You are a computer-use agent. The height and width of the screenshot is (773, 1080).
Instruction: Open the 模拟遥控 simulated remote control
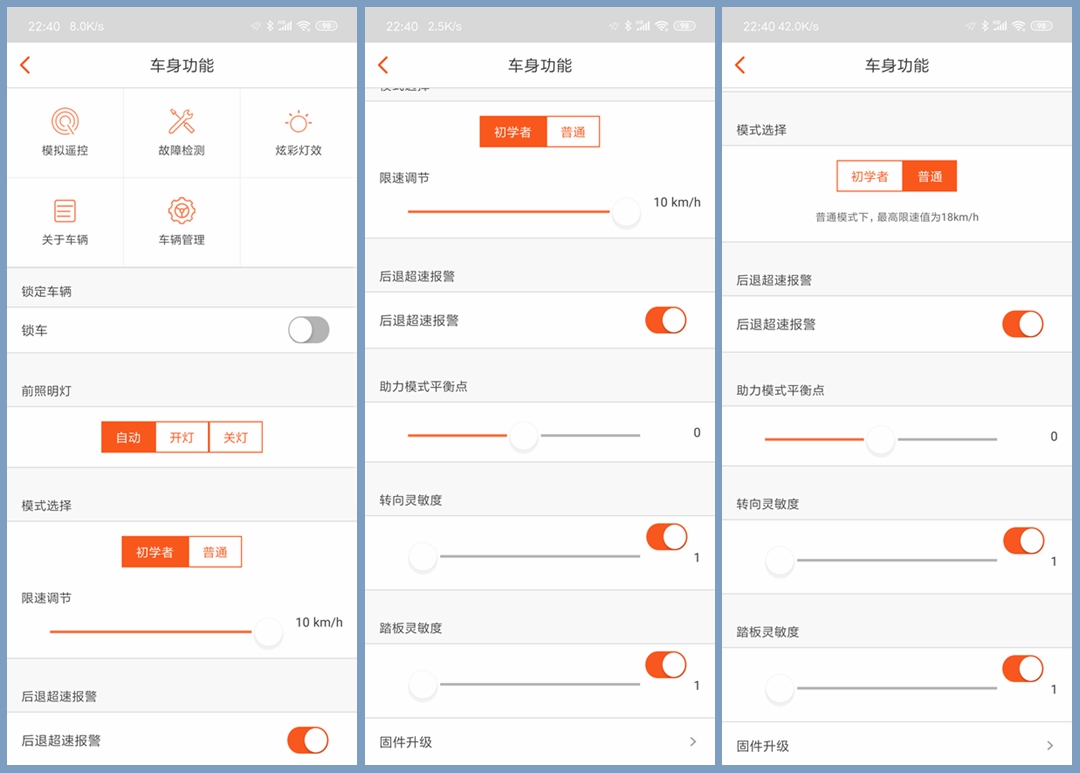(65, 131)
